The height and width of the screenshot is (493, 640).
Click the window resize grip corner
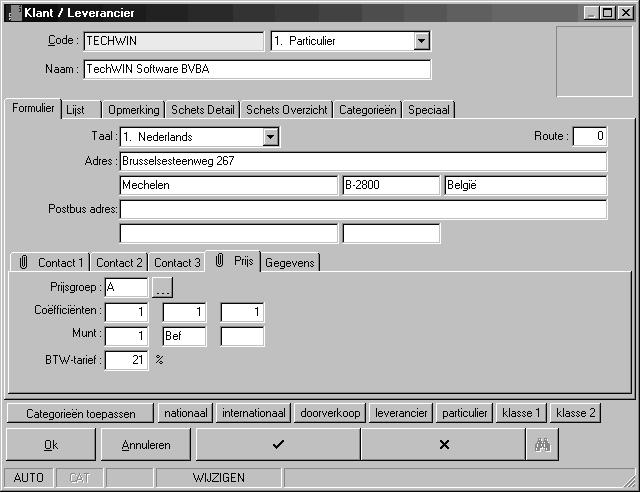tap(629, 480)
